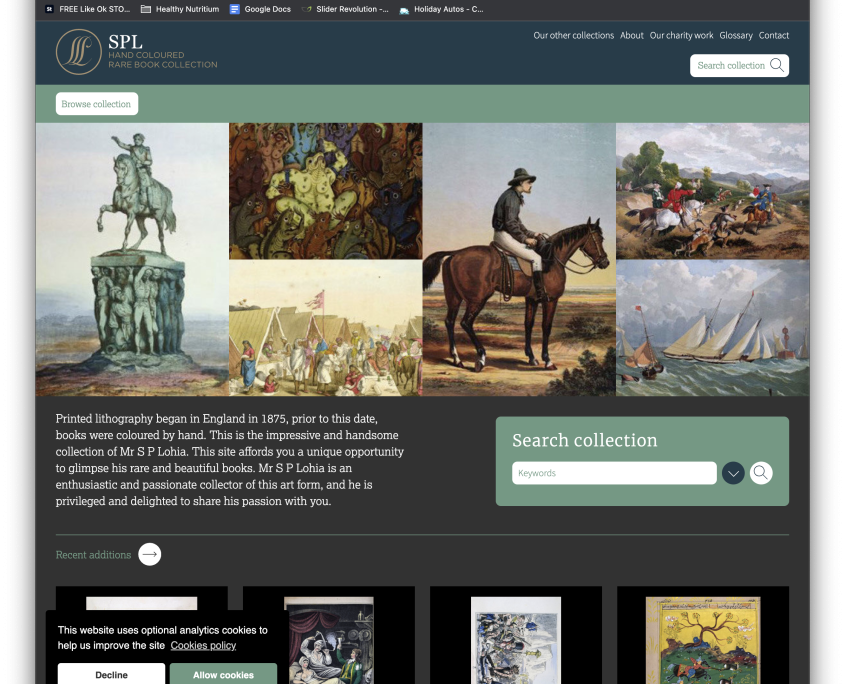Click the Slider Revolution bookmark icon
845x684 pixels.
(x=306, y=9)
